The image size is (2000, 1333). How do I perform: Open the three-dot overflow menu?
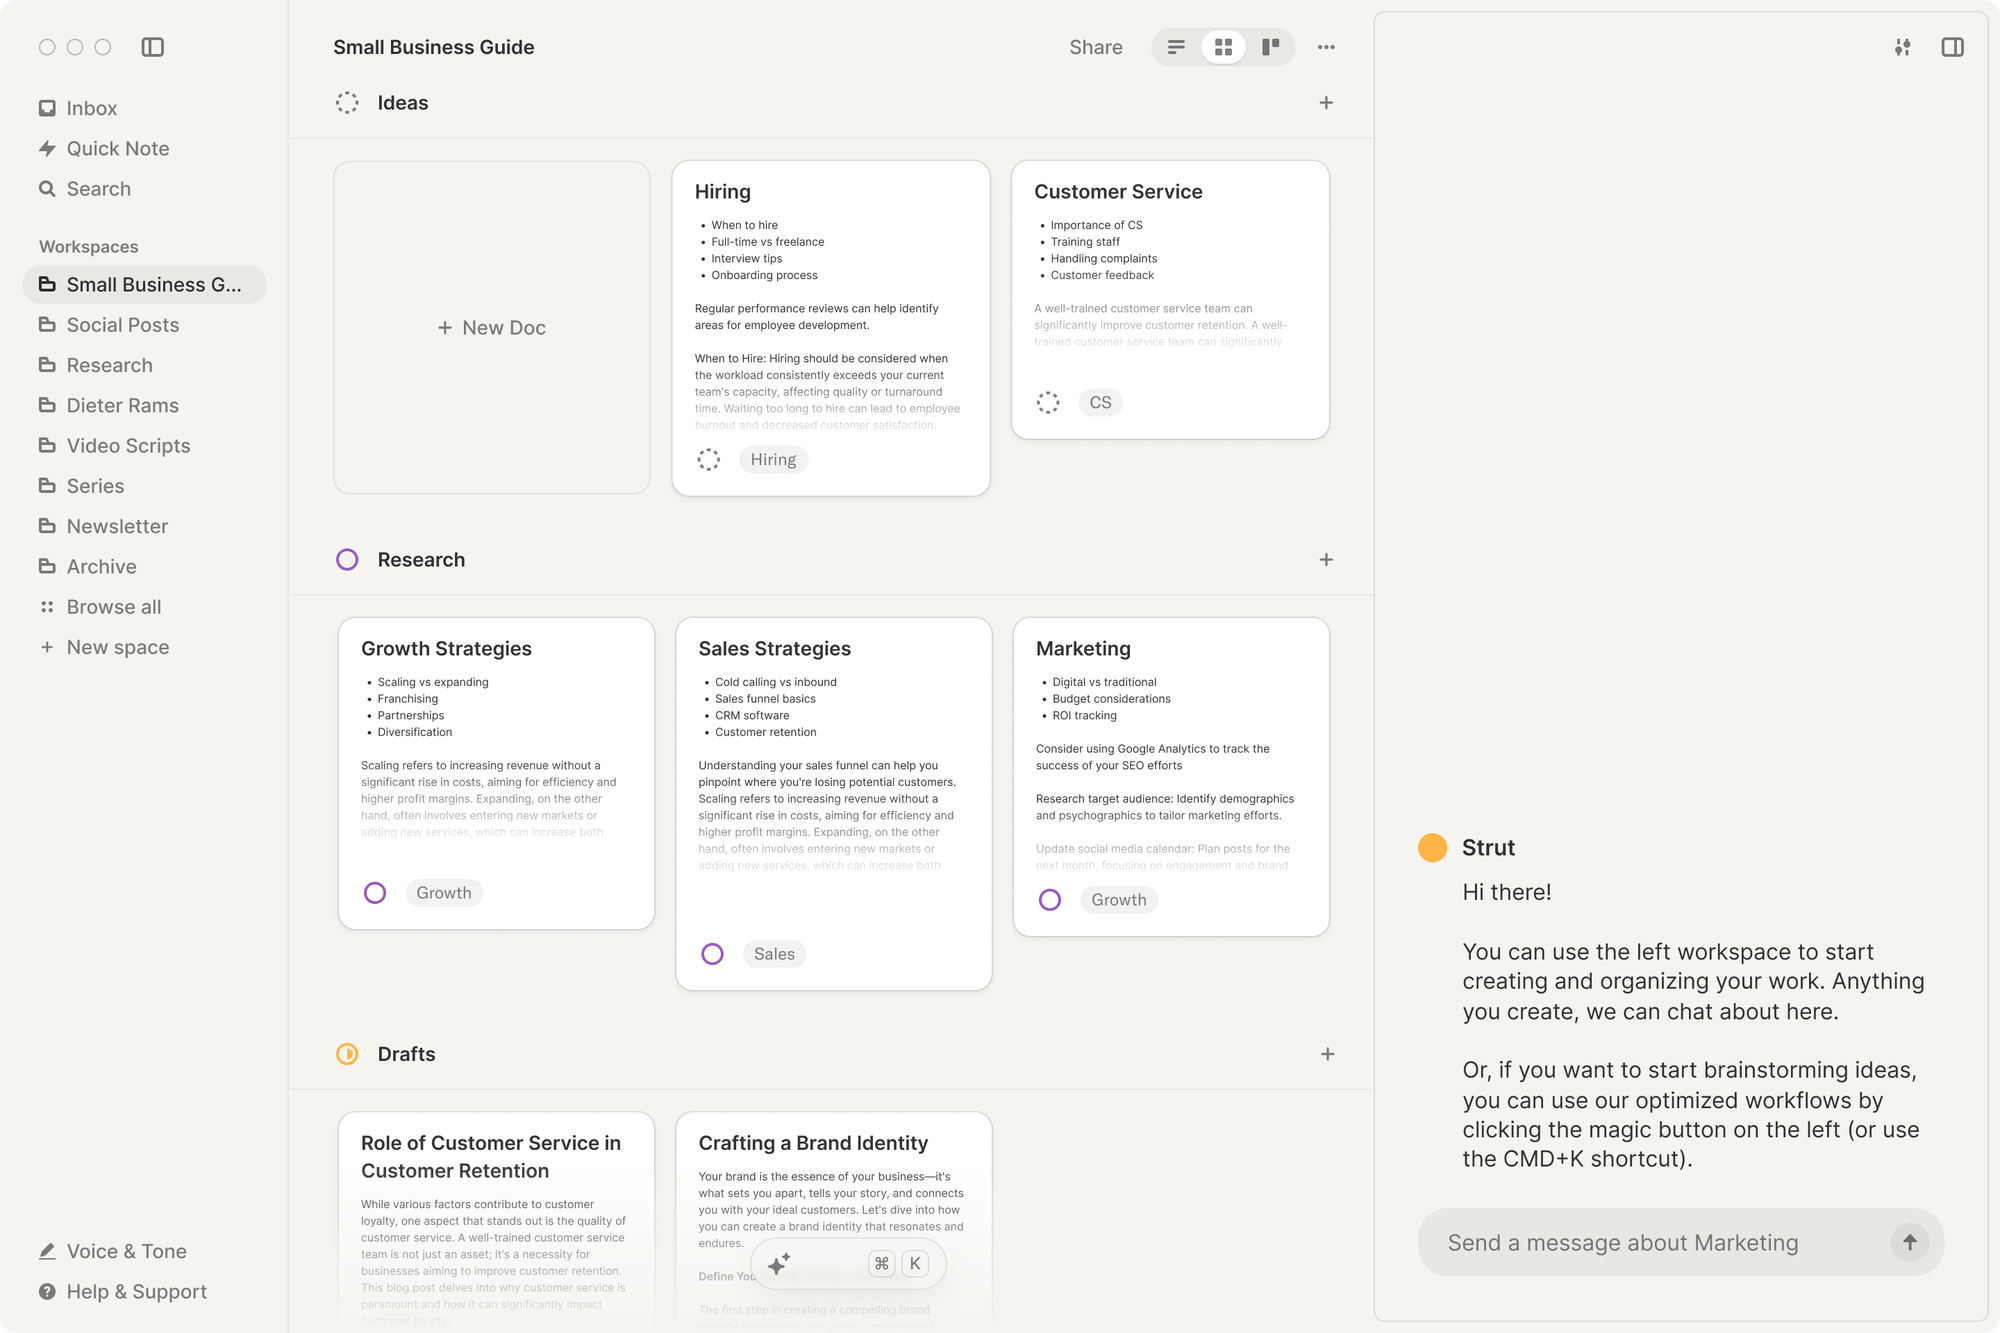(x=1326, y=47)
